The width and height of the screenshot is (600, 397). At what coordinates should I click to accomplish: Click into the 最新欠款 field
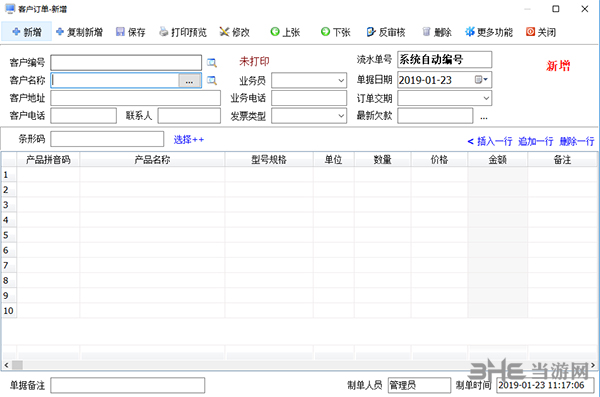[435, 116]
